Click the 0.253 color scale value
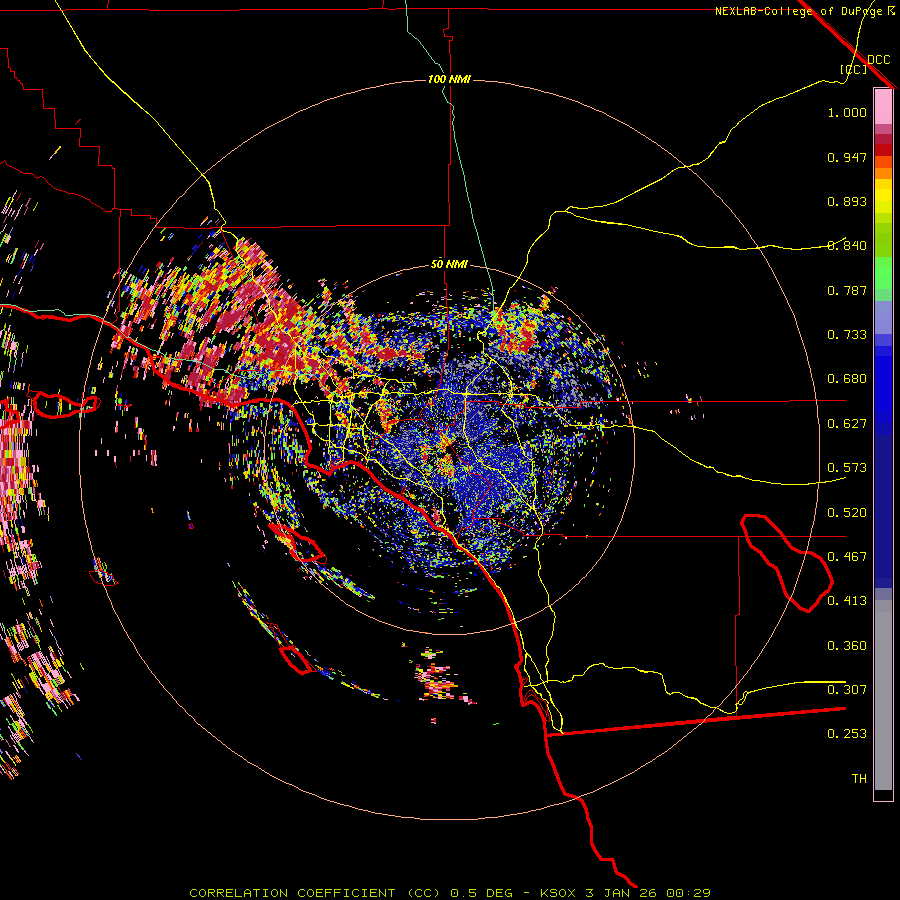900x900 pixels. tap(847, 734)
